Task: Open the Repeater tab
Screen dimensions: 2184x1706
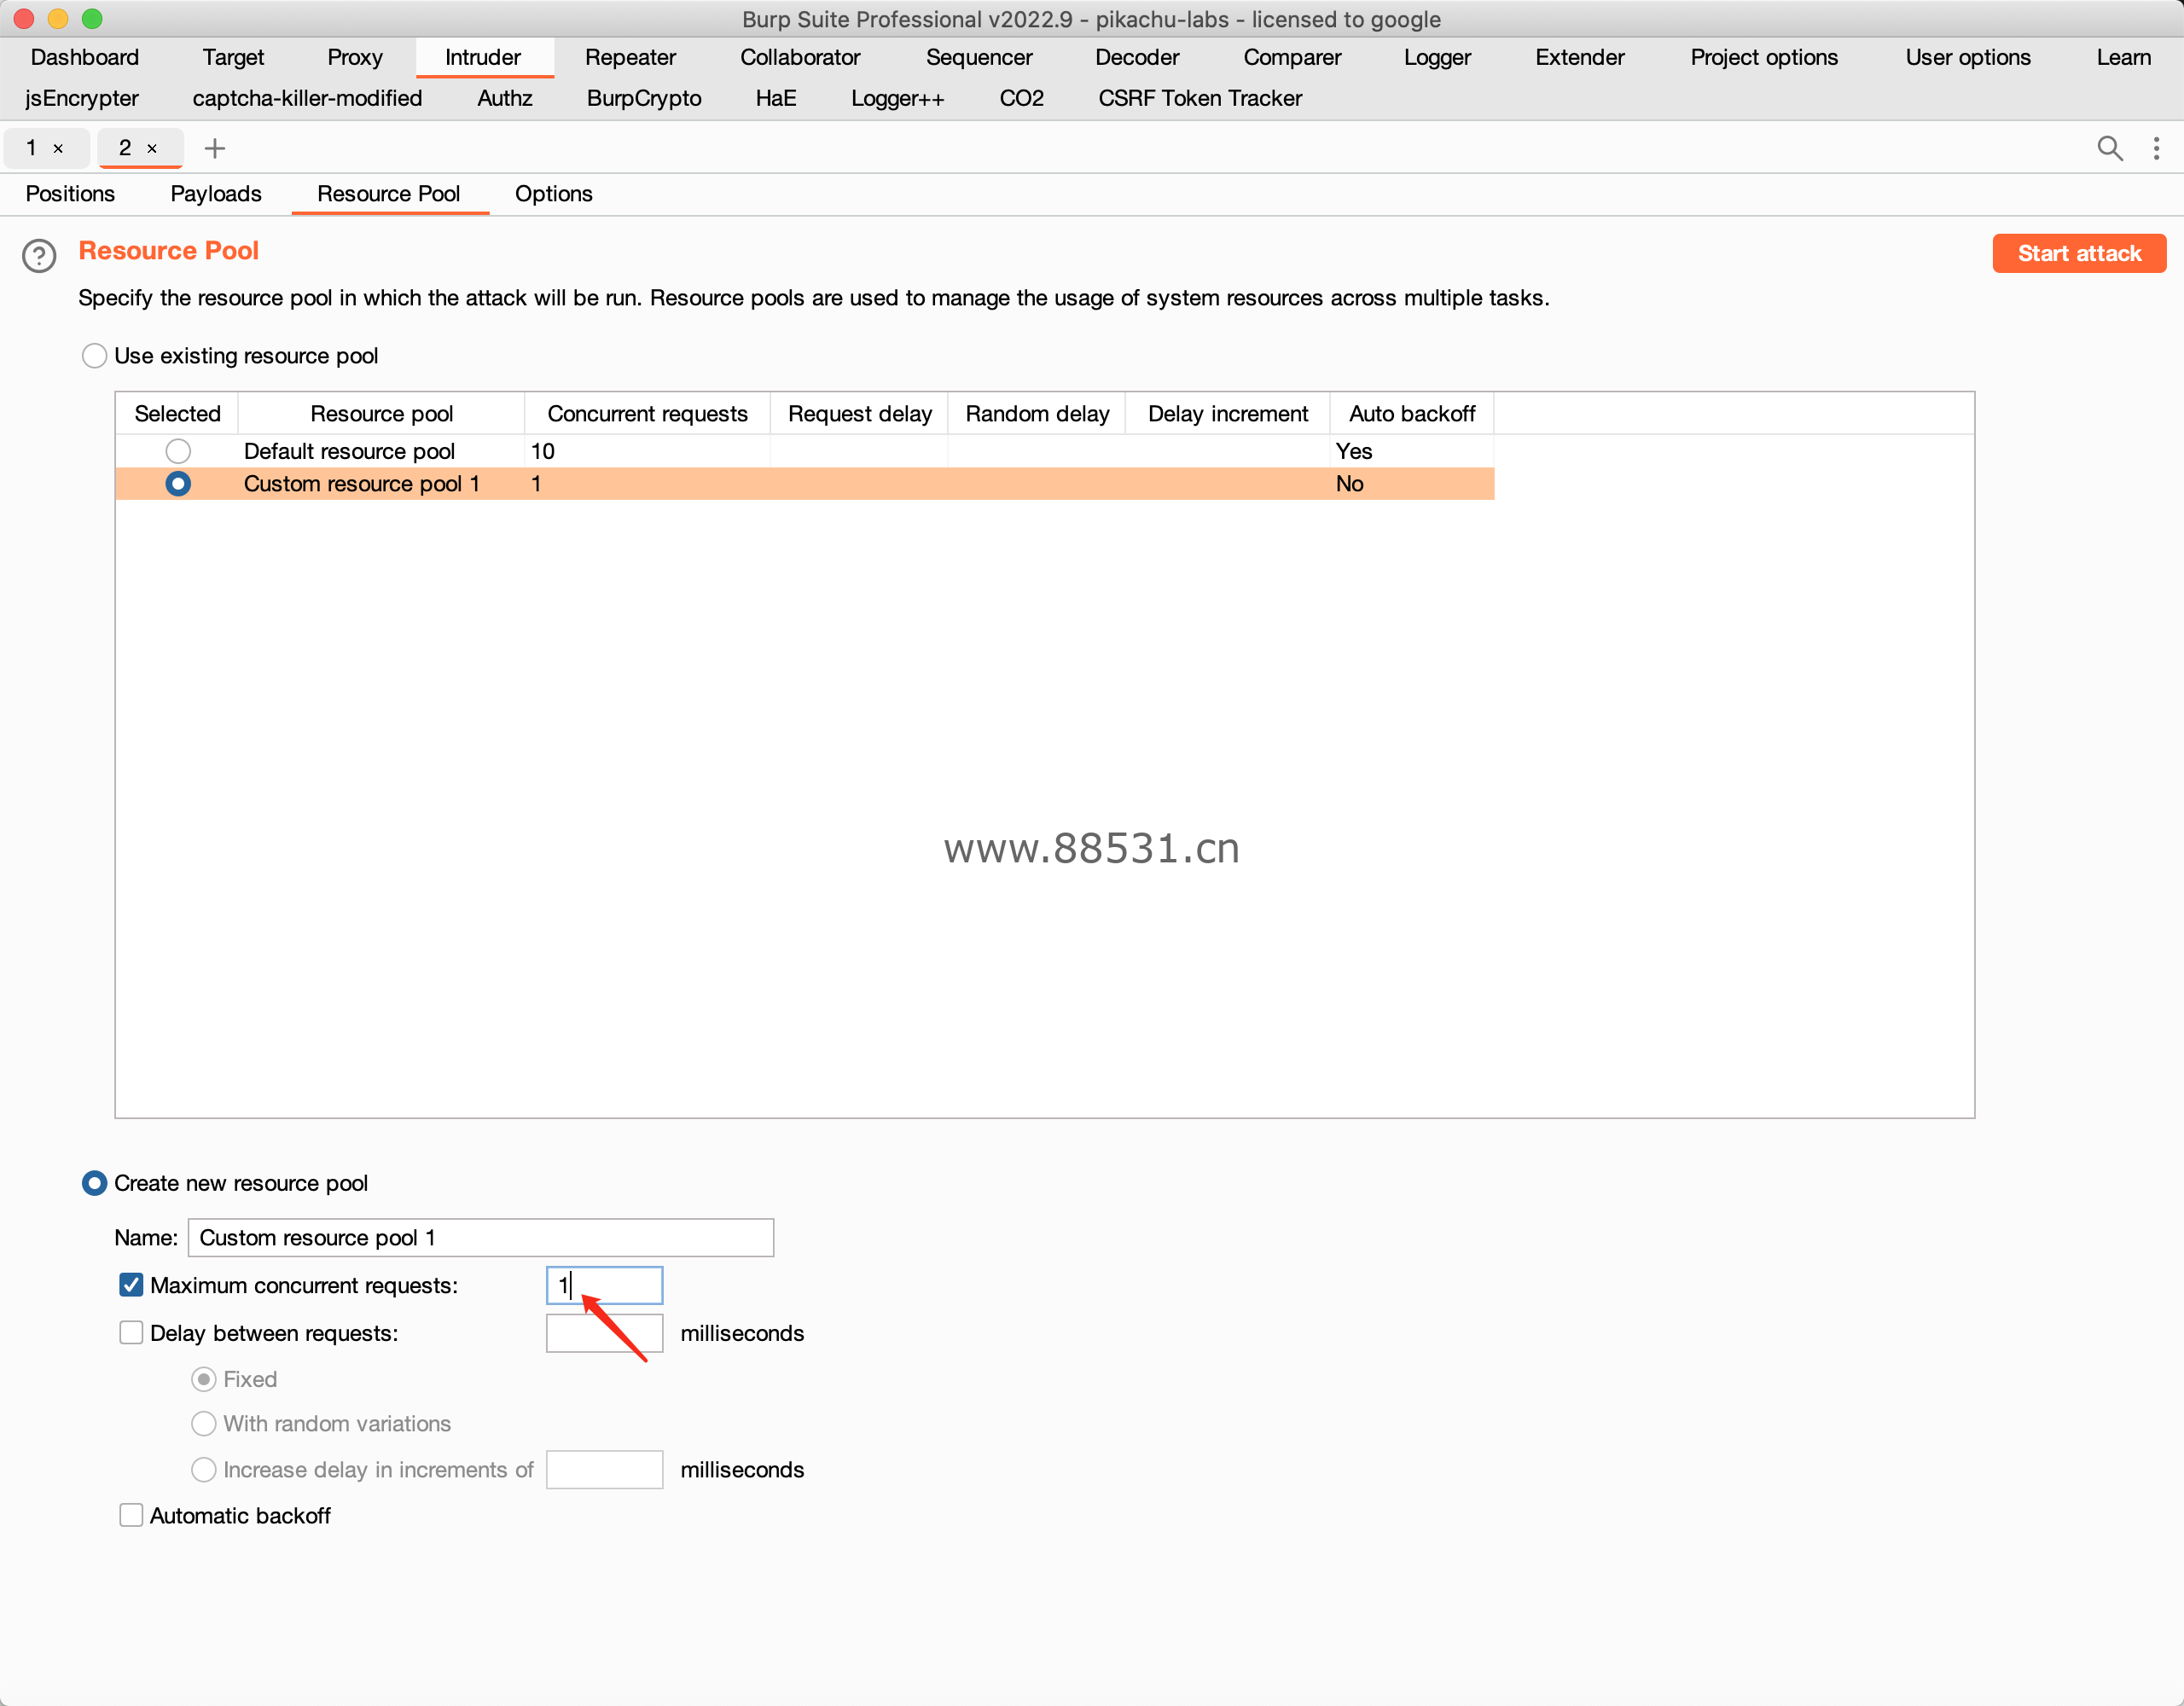Action: tap(630, 57)
